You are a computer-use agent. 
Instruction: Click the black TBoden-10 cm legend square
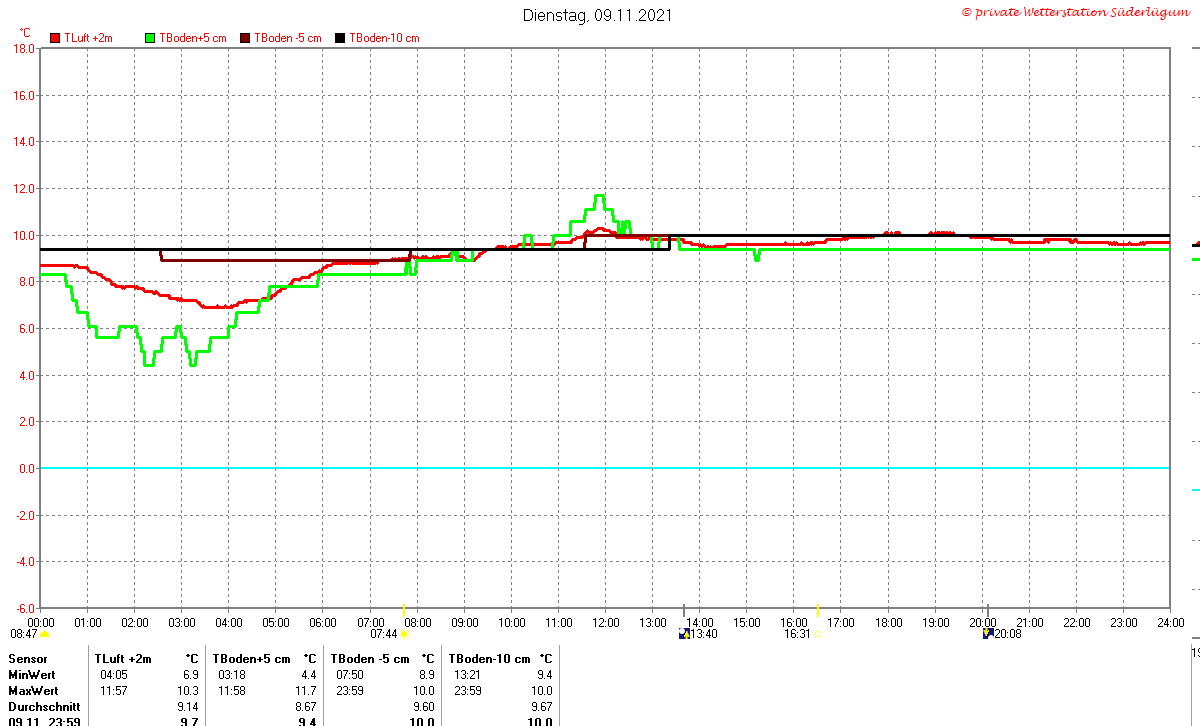pos(340,38)
